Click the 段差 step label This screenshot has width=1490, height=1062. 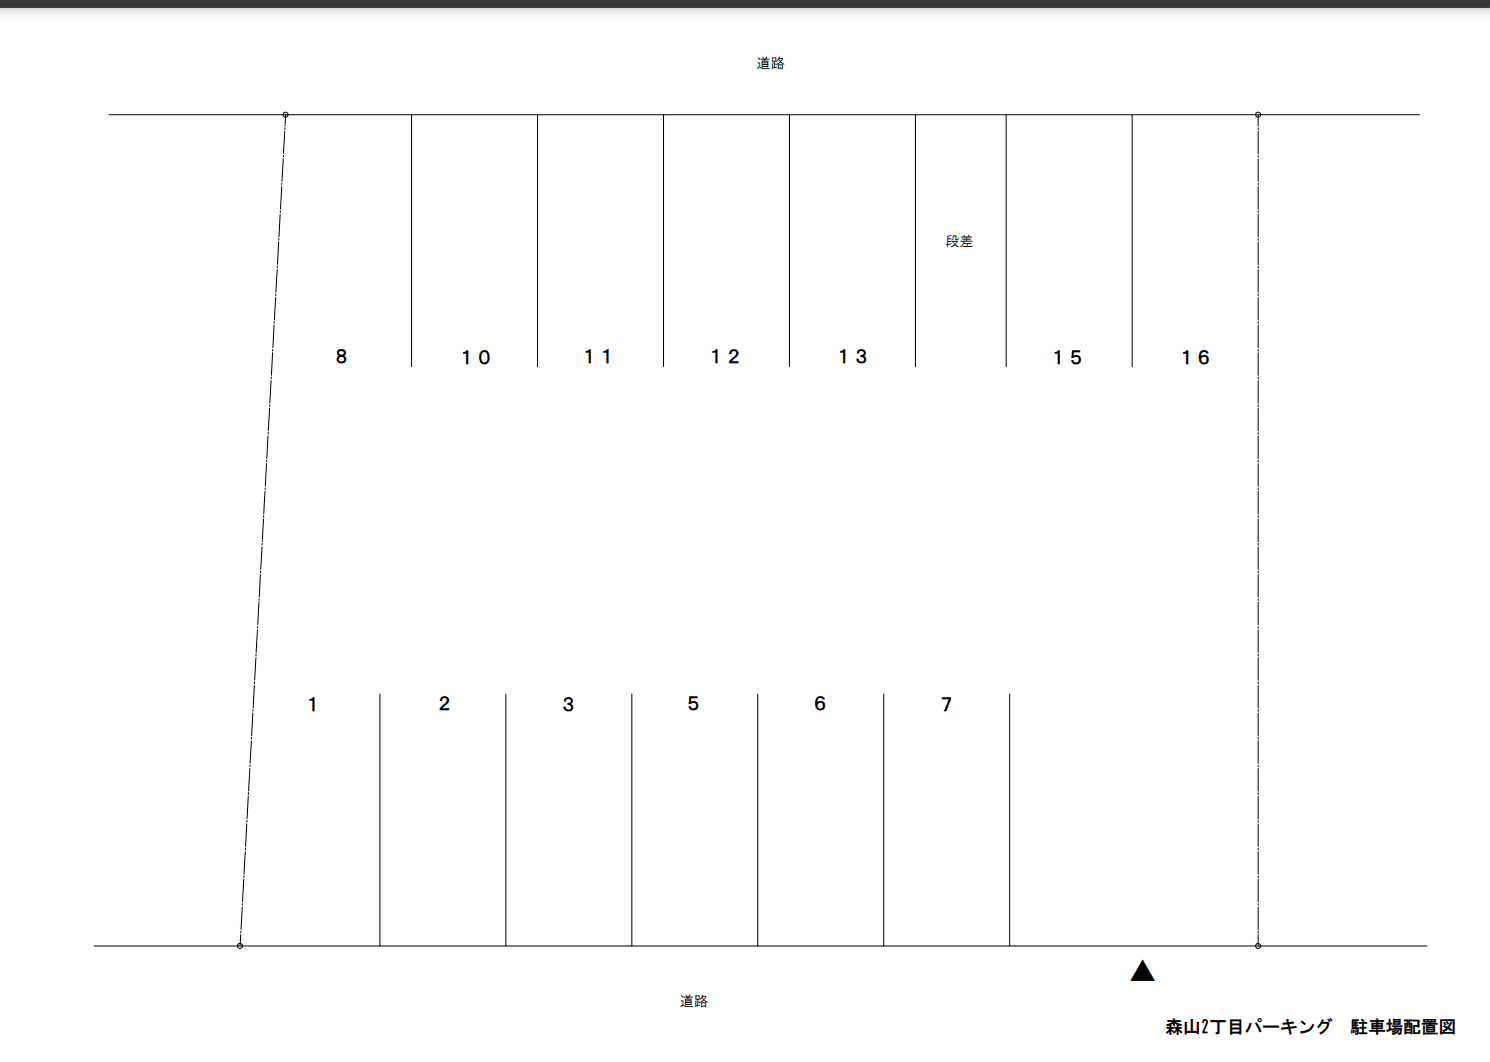[959, 241]
